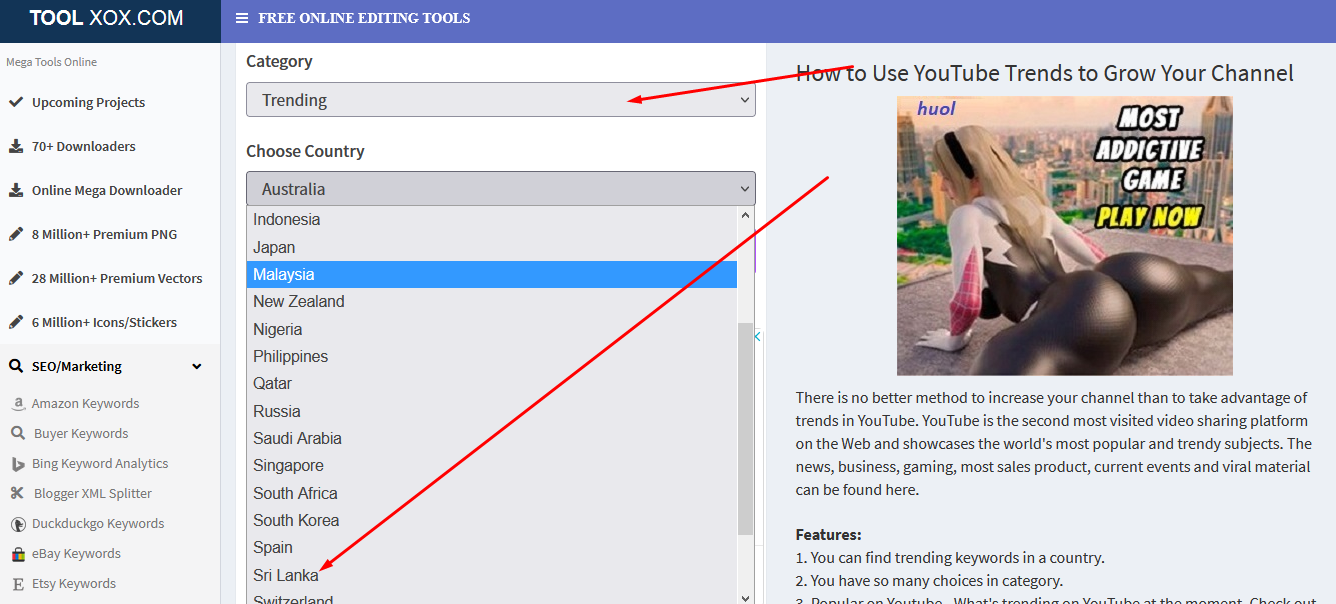Open eBay Keywords tool

[x=76, y=554]
